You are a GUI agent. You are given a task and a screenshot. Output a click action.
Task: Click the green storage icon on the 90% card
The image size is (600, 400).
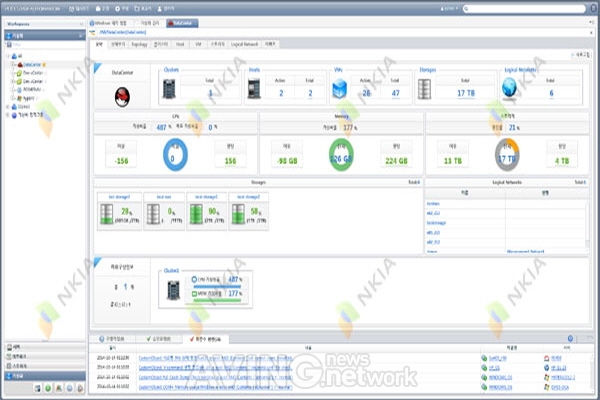pos(196,214)
